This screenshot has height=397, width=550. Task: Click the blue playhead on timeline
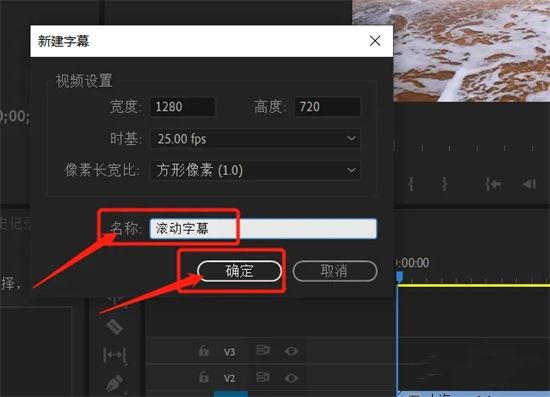click(x=400, y=276)
